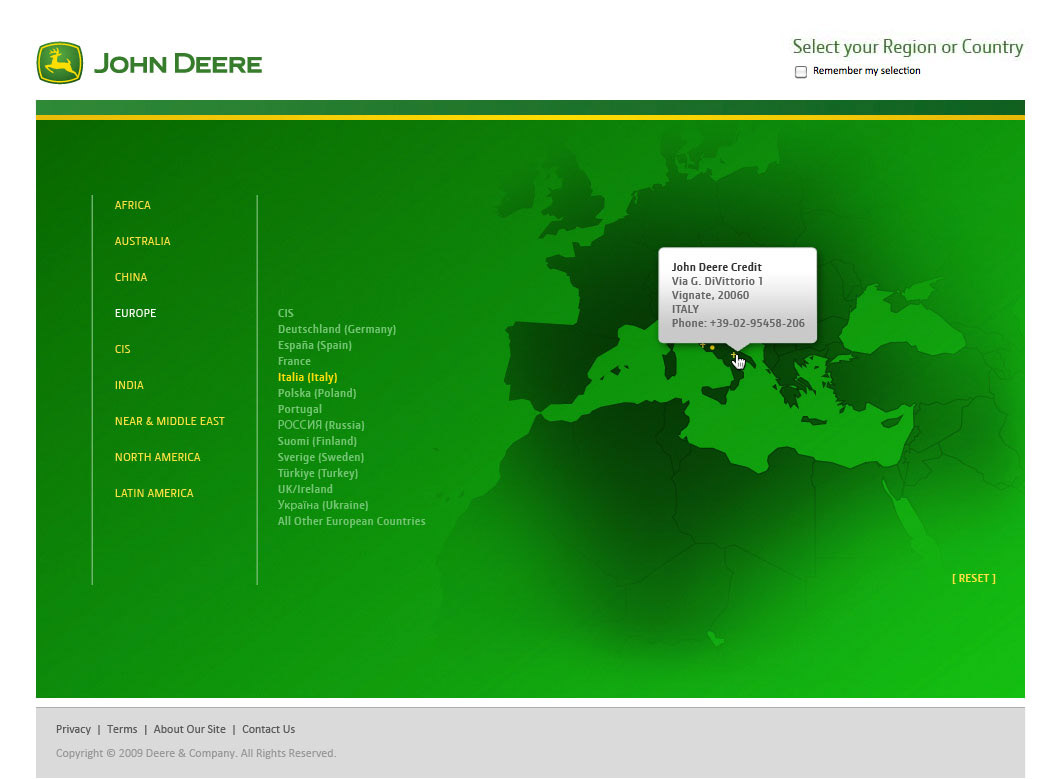
Task: Click the John Deere leaping deer logo
Action: point(60,63)
